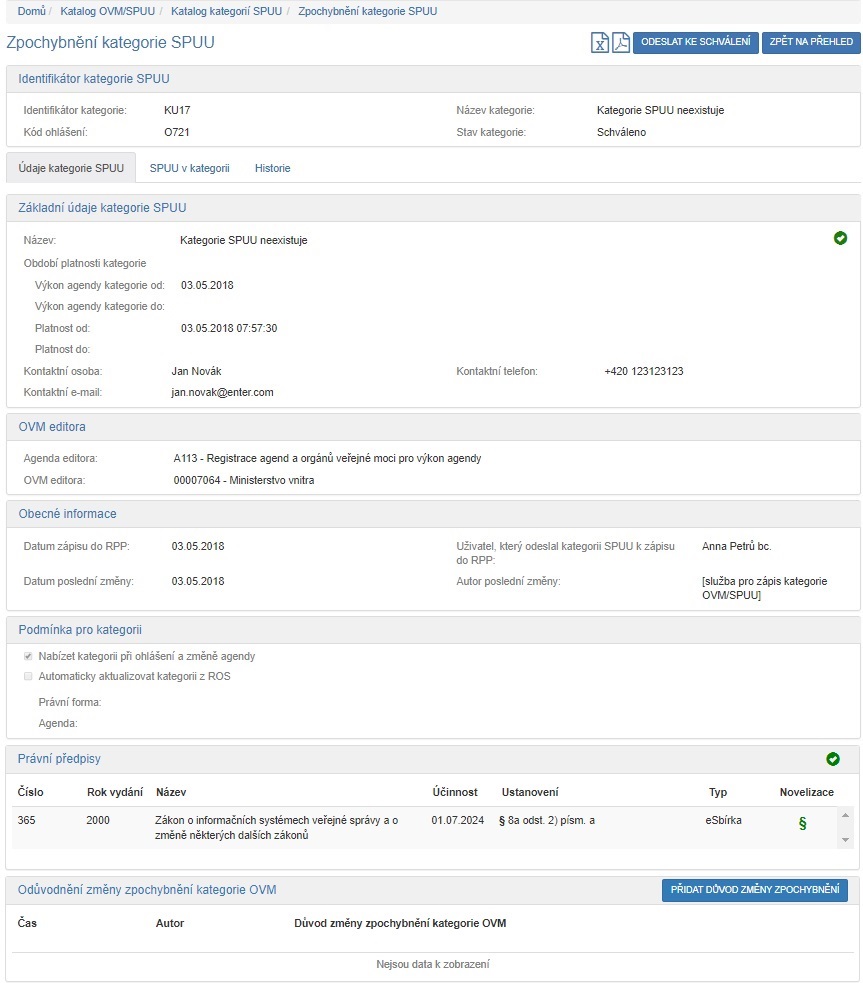863x983 pixels.
Task: Switch to the 'SPUU v kategorii' tab
Action: [189, 168]
